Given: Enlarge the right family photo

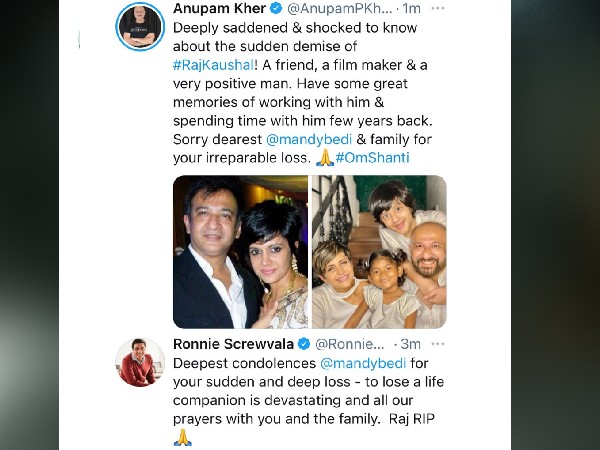Looking at the screenshot, I should [x=379, y=252].
